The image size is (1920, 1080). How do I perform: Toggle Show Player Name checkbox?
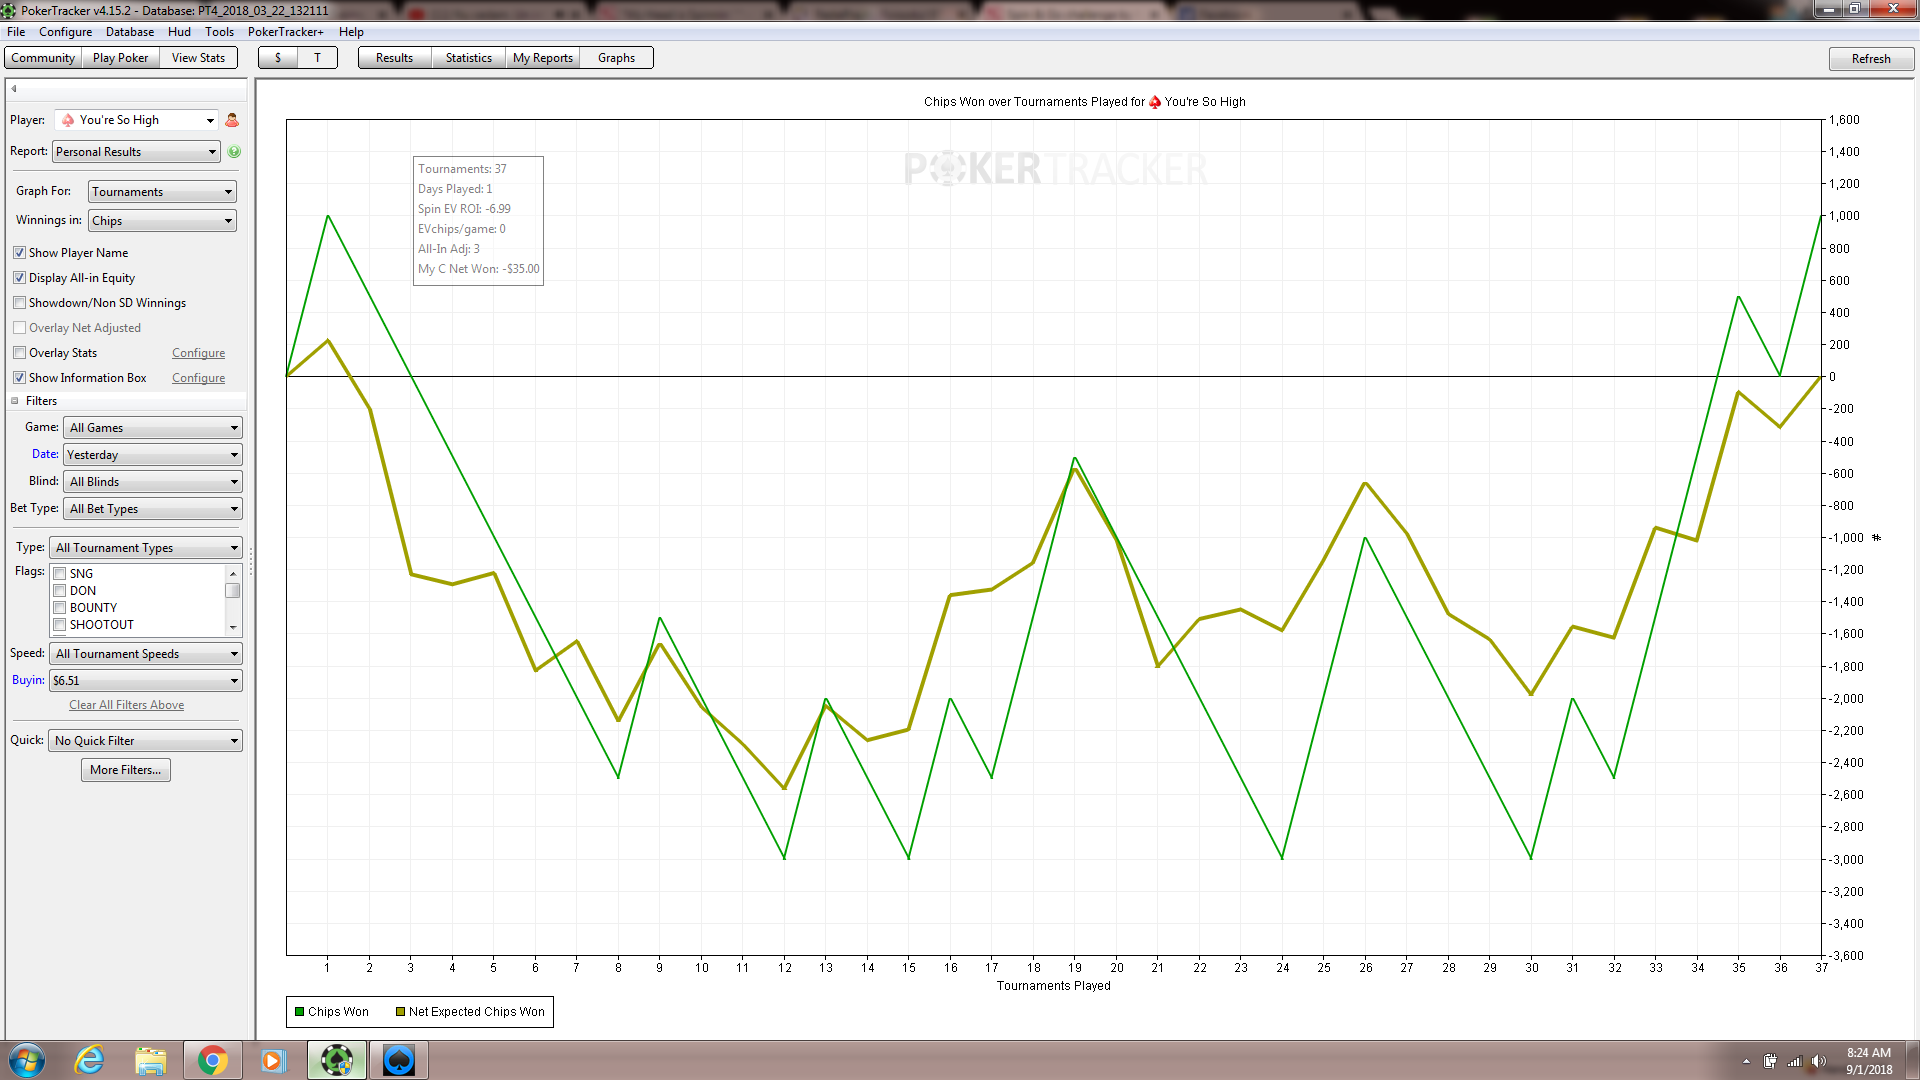pos(19,253)
